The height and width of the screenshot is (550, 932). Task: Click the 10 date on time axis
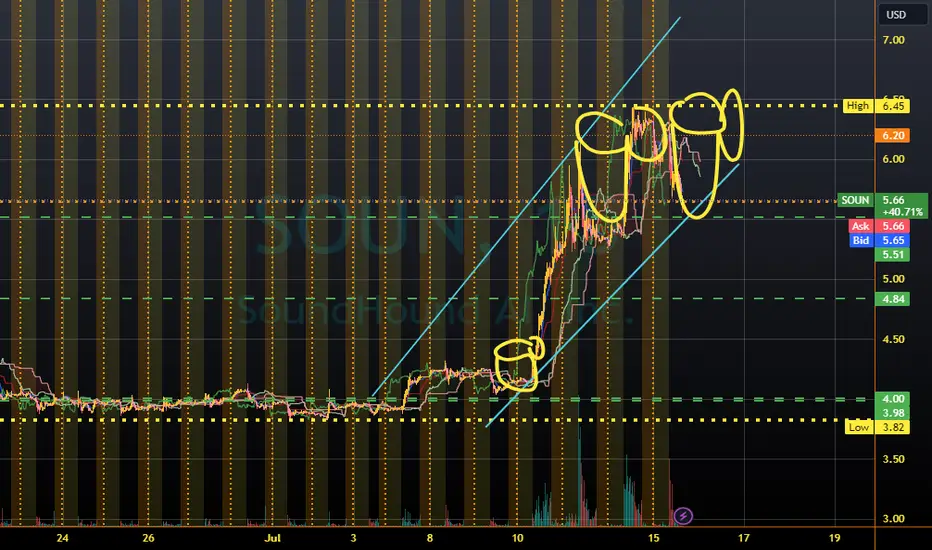pyautogui.click(x=518, y=538)
